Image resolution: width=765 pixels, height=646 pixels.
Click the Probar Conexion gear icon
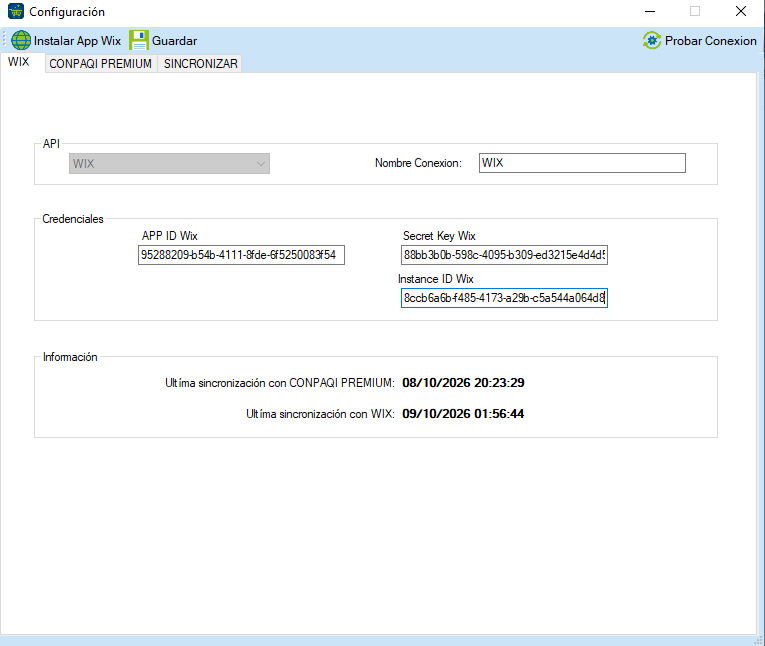[652, 40]
